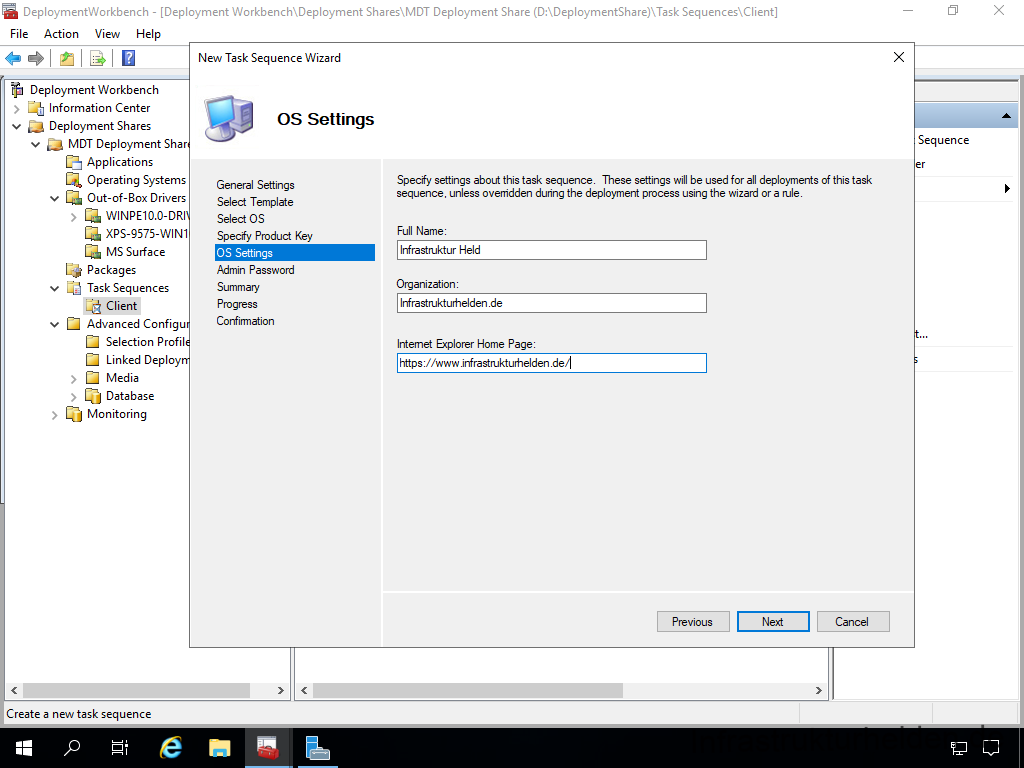Open the Action menu
The height and width of the screenshot is (768, 1024).
pos(61,34)
